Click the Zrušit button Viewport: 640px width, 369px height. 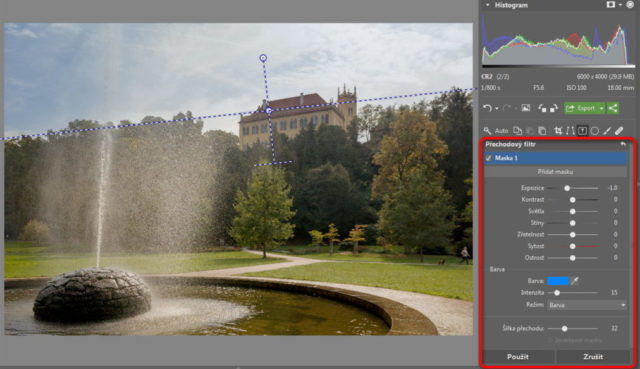pos(593,357)
